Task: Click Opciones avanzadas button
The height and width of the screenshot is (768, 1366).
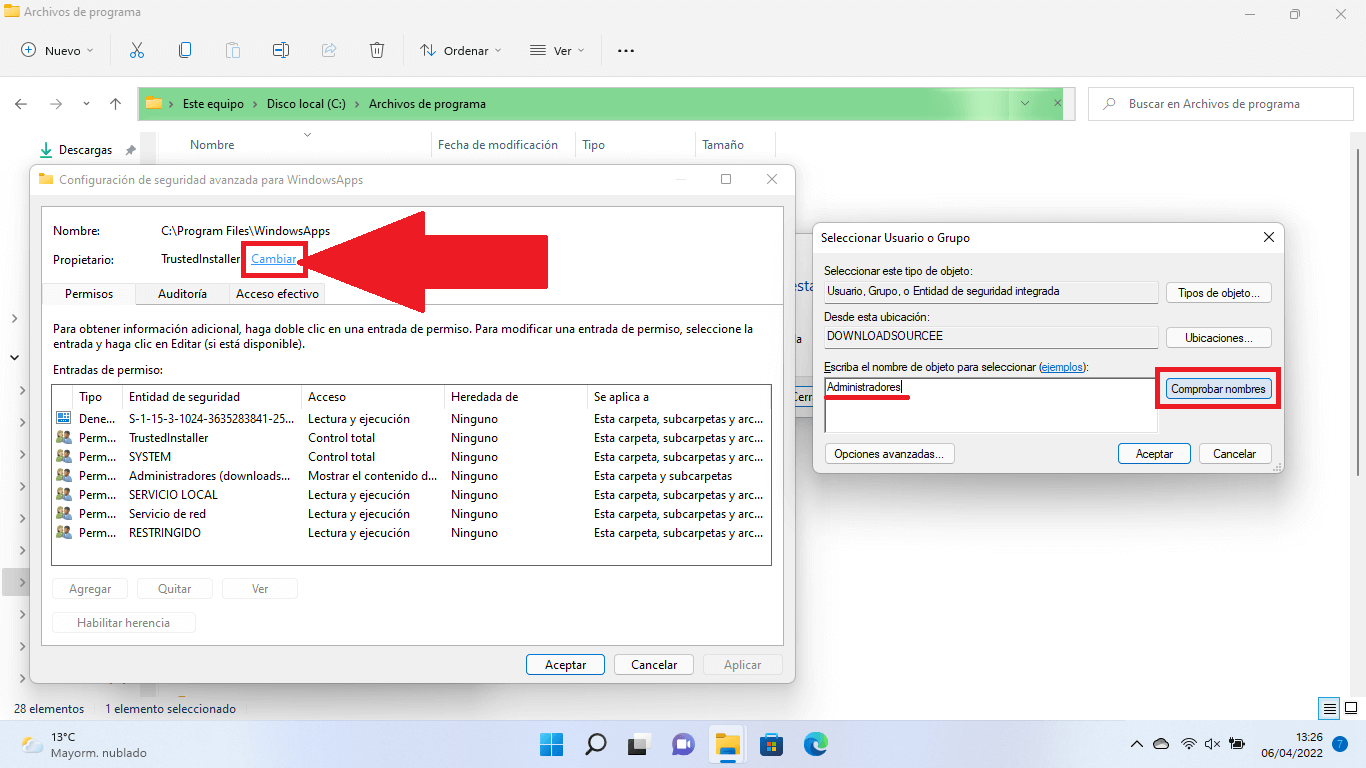Action: (889, 454)
